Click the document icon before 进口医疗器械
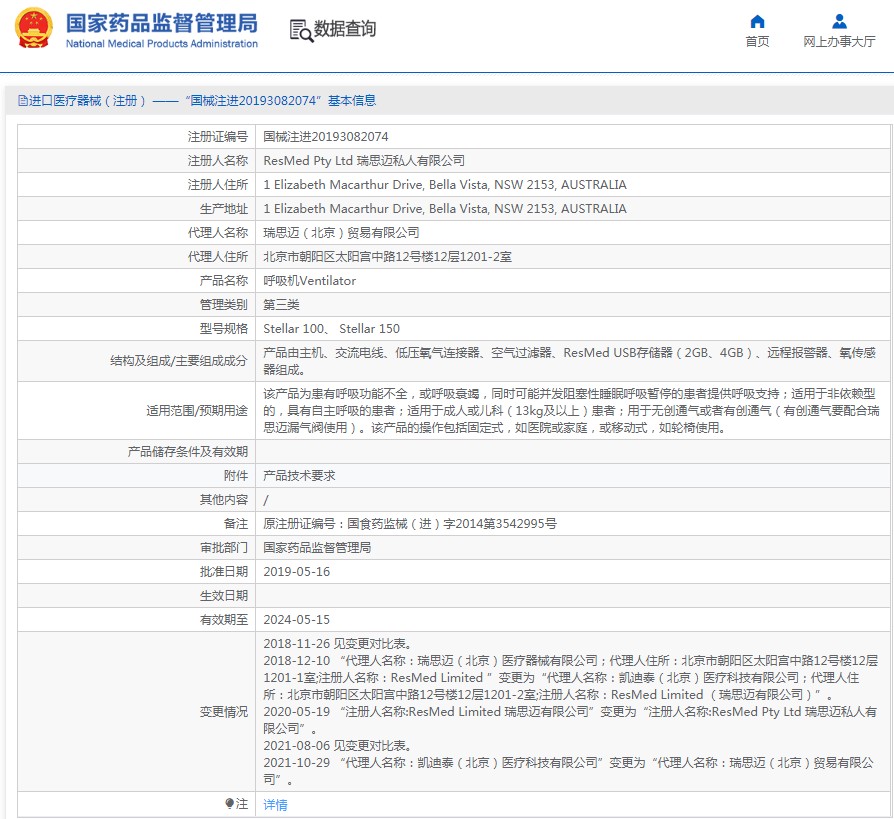Image resolution: width=894 pixels, height=819 pixels. click(23, 101)
